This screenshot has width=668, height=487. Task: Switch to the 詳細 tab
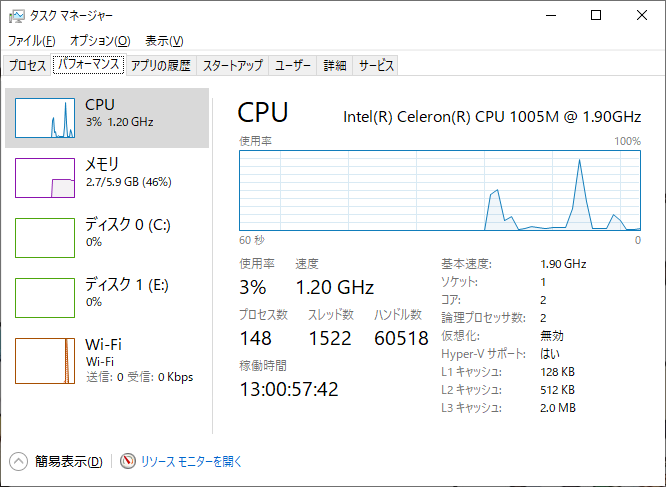pos(335,66)
